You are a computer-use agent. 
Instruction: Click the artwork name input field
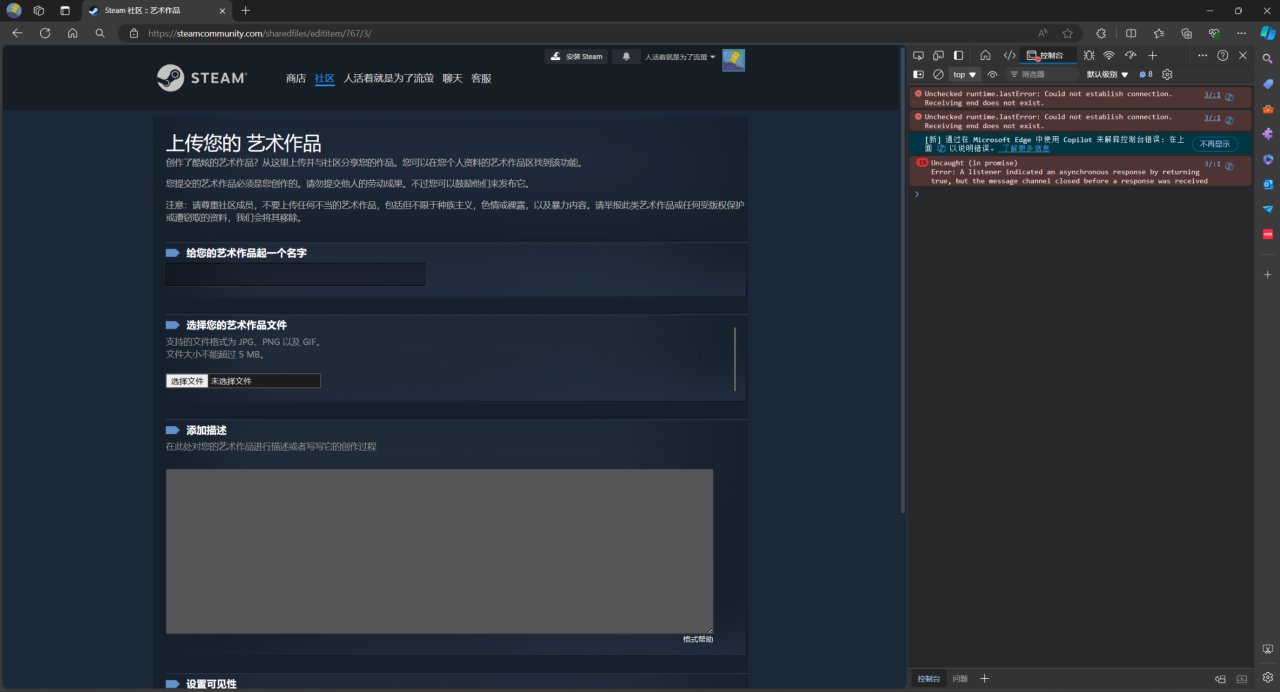[295, 273]
